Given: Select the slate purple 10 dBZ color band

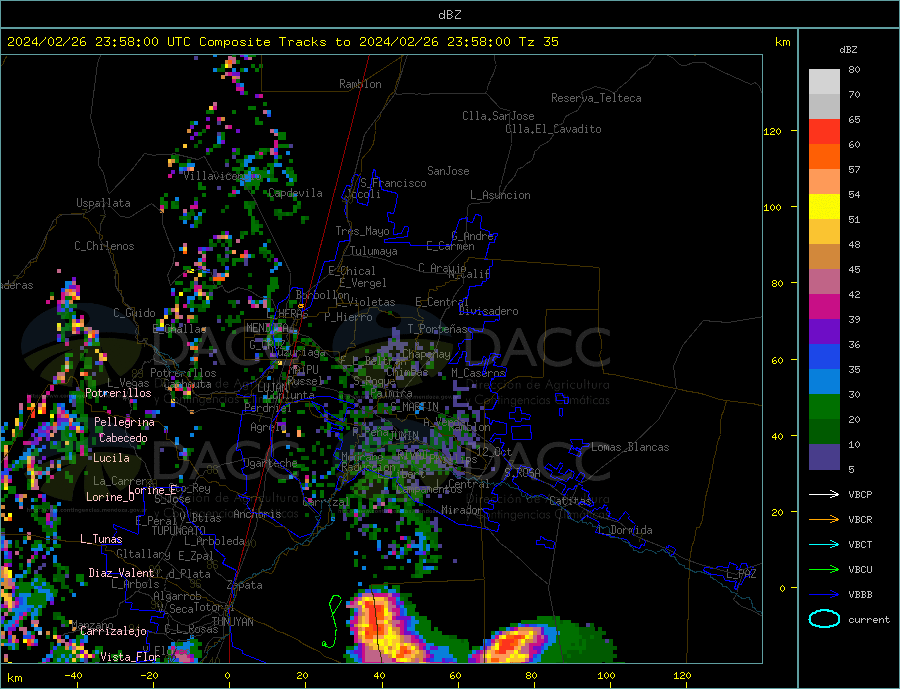Looking at the screenshot, I should pyautogui.click(x=824, y=457).
